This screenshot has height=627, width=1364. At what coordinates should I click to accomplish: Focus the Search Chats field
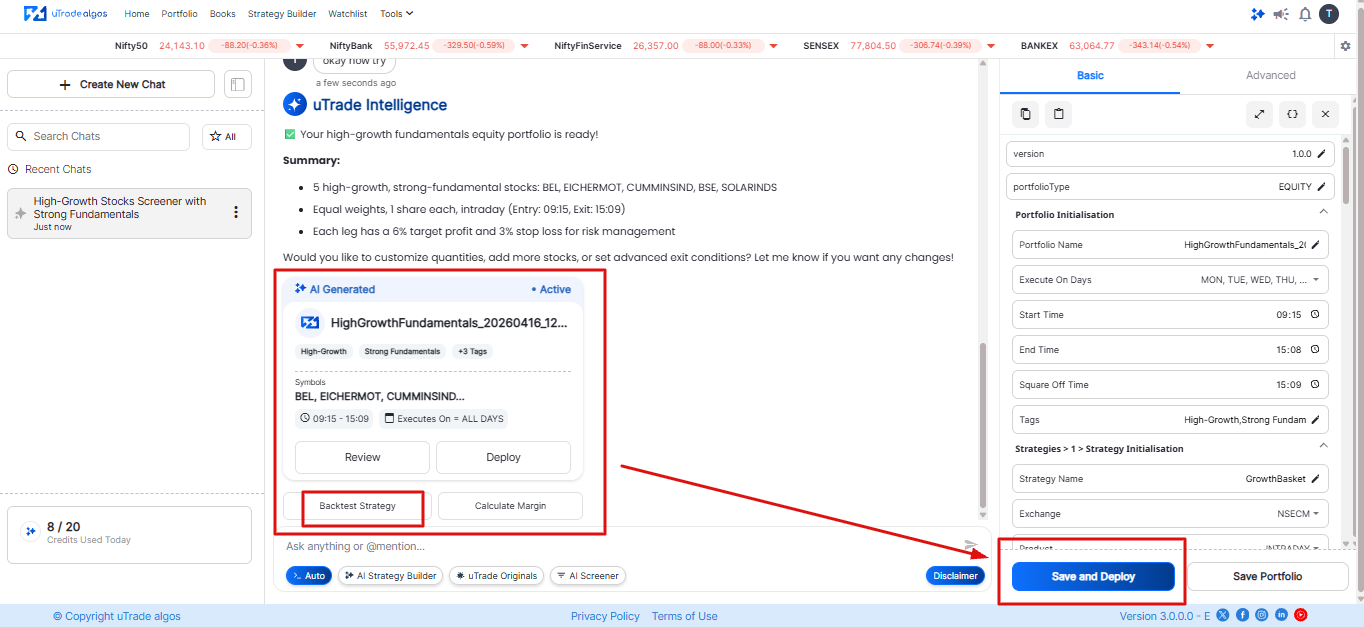point(98,137)
